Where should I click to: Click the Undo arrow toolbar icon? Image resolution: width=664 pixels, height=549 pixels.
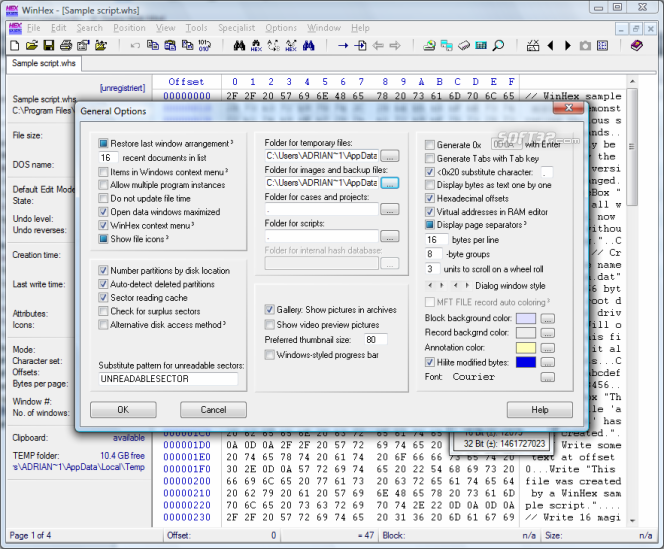tap(135, 45)
